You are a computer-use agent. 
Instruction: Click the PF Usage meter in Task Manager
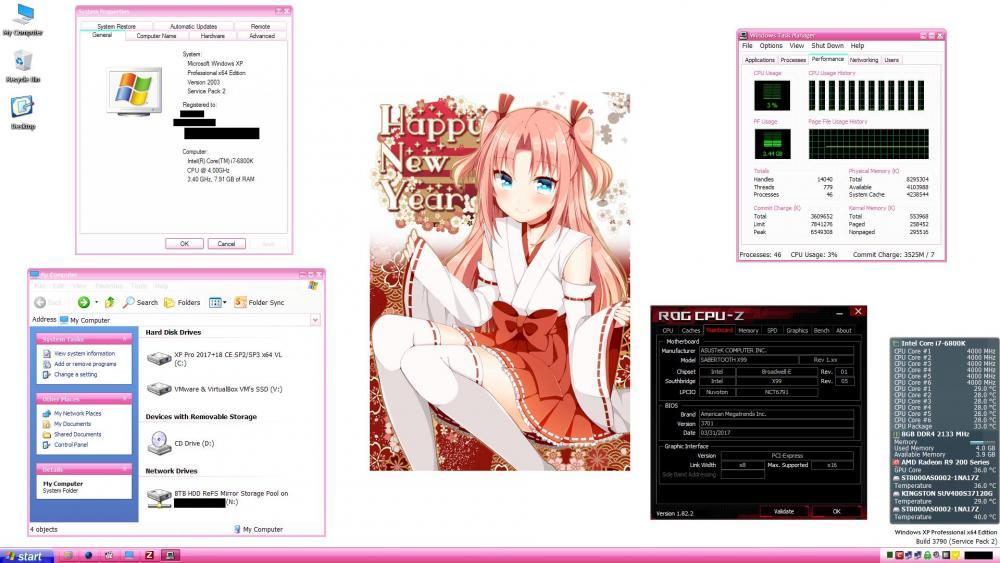[x=772, y=144]
